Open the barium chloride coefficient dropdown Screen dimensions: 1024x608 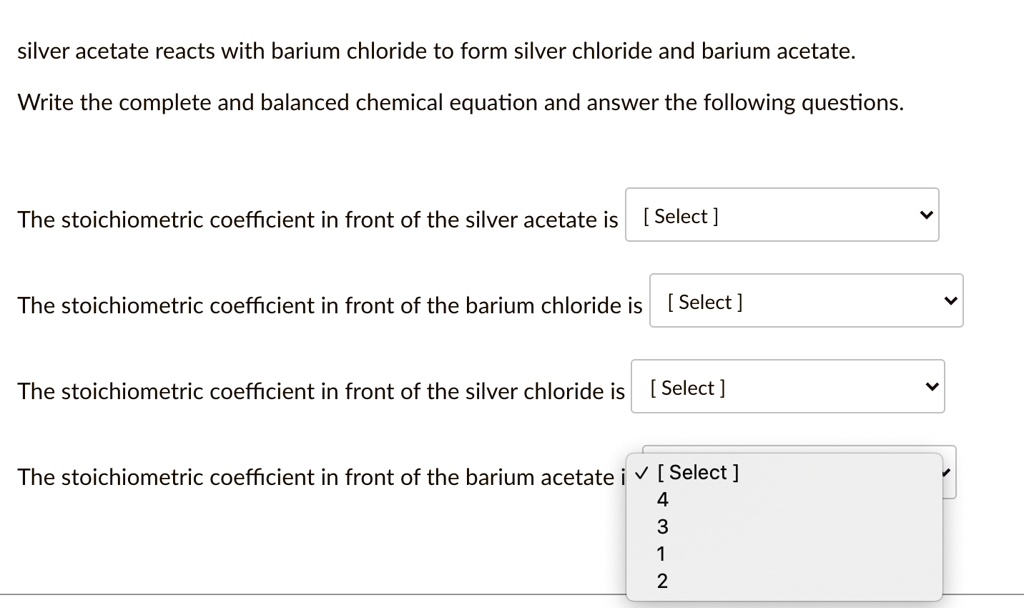pos(806,300)
